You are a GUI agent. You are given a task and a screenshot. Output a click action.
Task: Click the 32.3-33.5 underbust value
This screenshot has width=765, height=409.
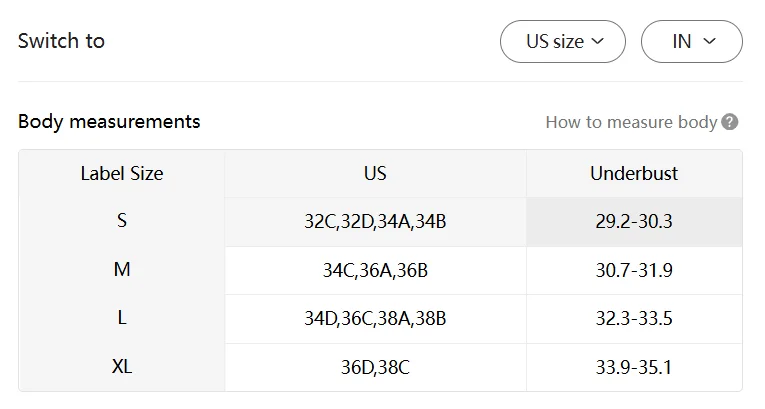tap(634, 319)
